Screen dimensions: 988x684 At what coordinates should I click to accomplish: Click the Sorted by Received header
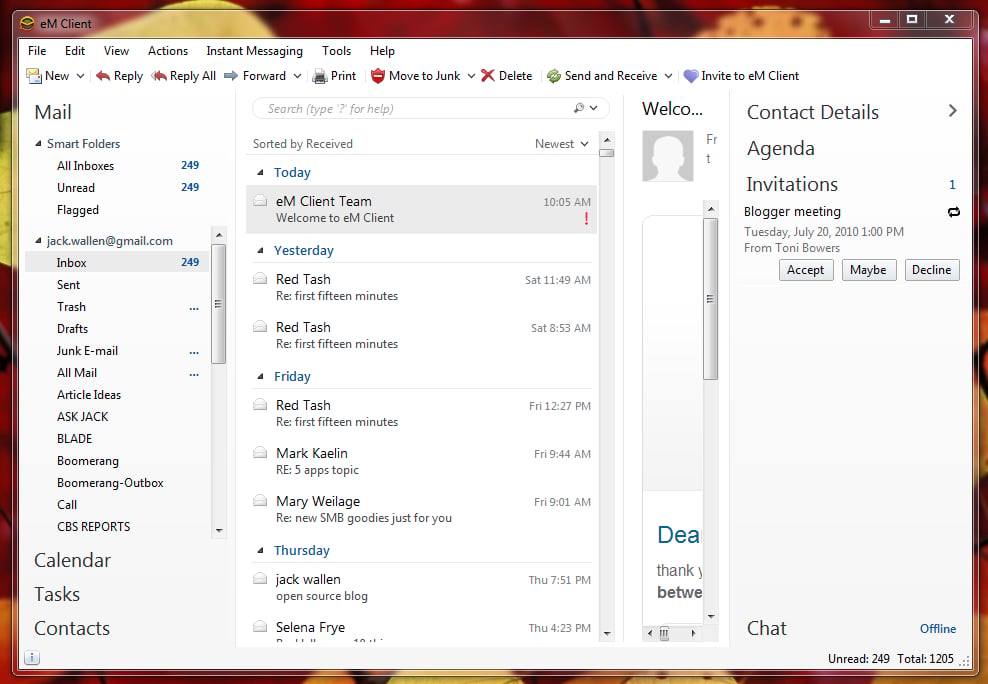click(302, 144)
